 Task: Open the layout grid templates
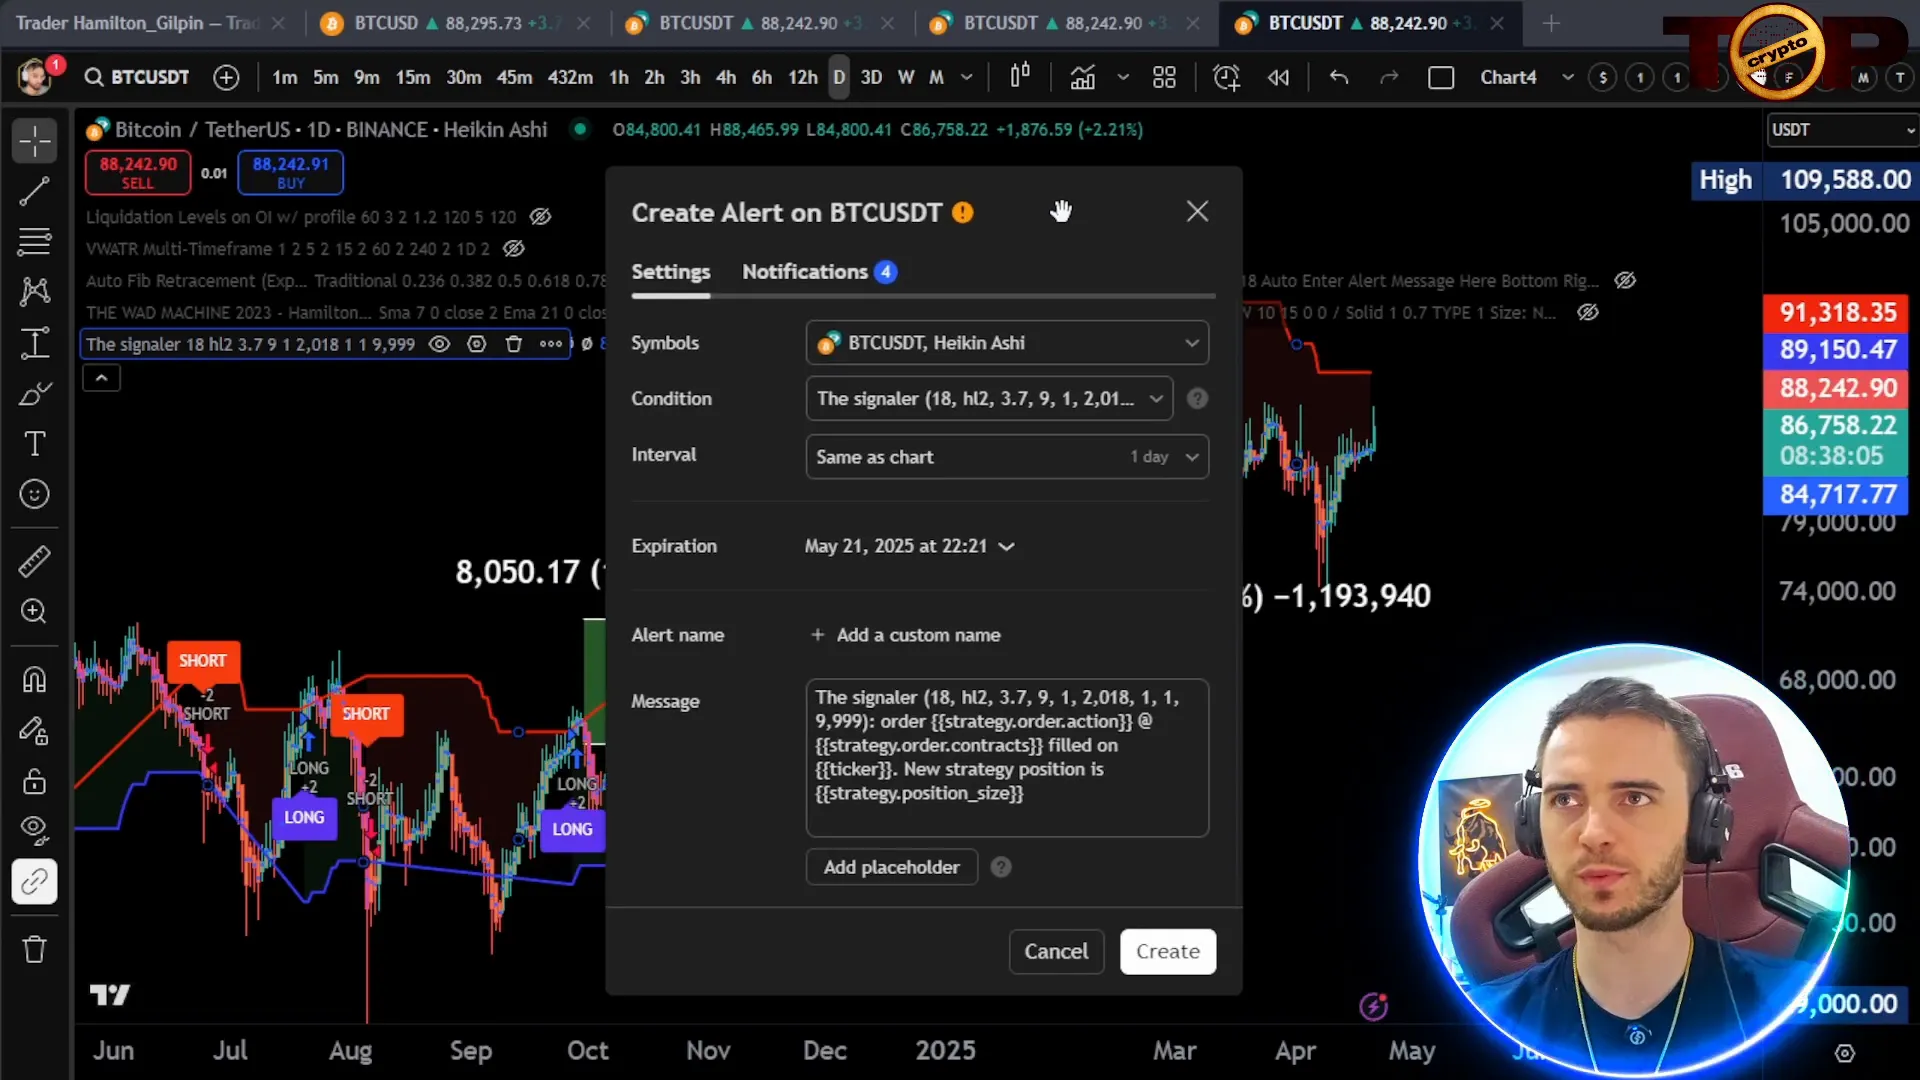(1164, 77)
